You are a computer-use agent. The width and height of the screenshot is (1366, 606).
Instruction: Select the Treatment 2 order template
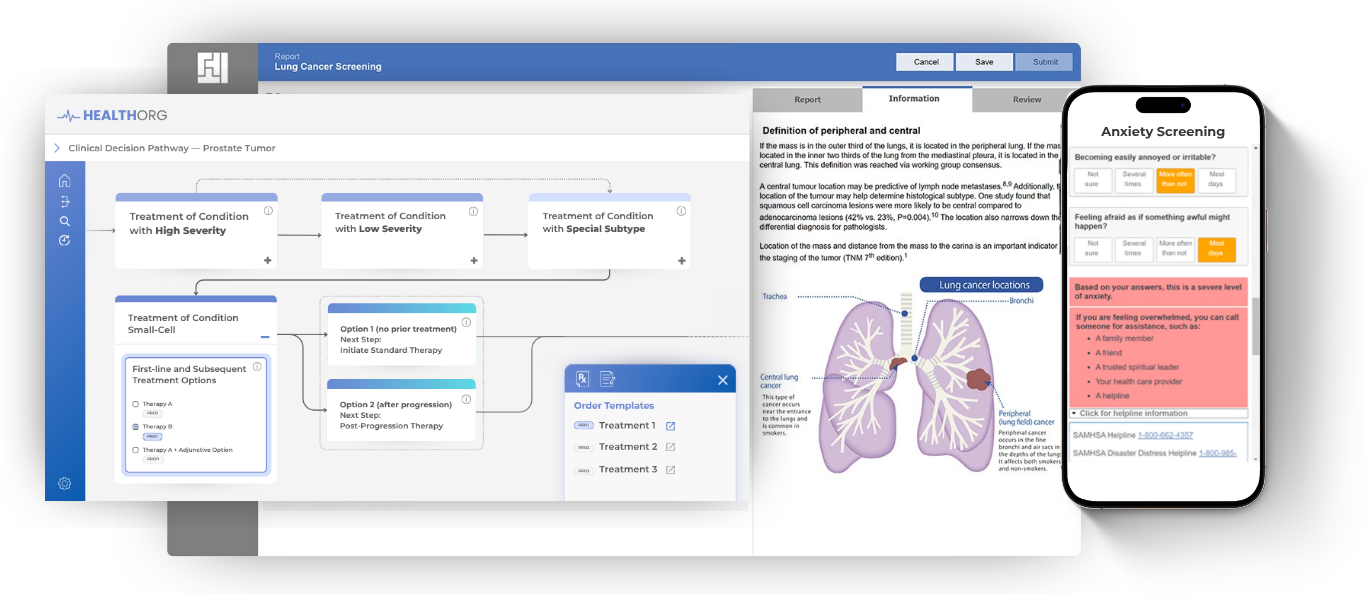(x=626, y=447)
